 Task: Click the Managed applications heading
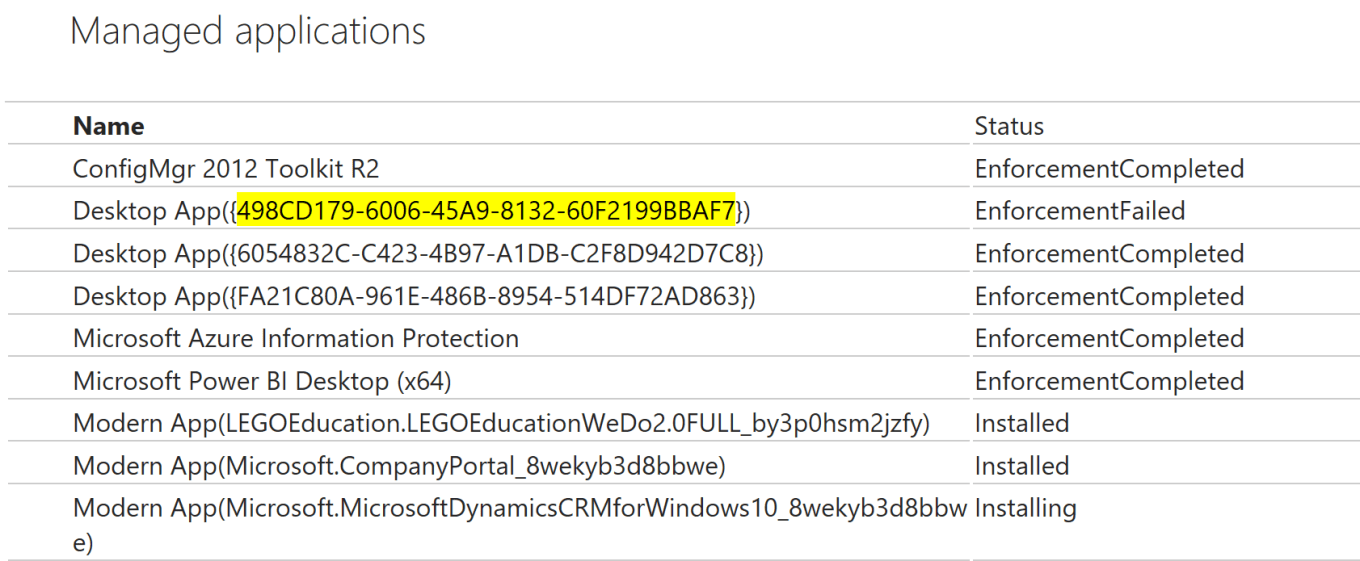click(x=247, y=32)
